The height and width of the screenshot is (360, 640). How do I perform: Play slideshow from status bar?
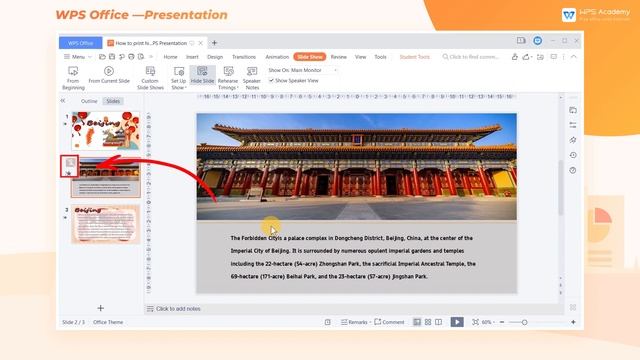[x=457, y=322]
